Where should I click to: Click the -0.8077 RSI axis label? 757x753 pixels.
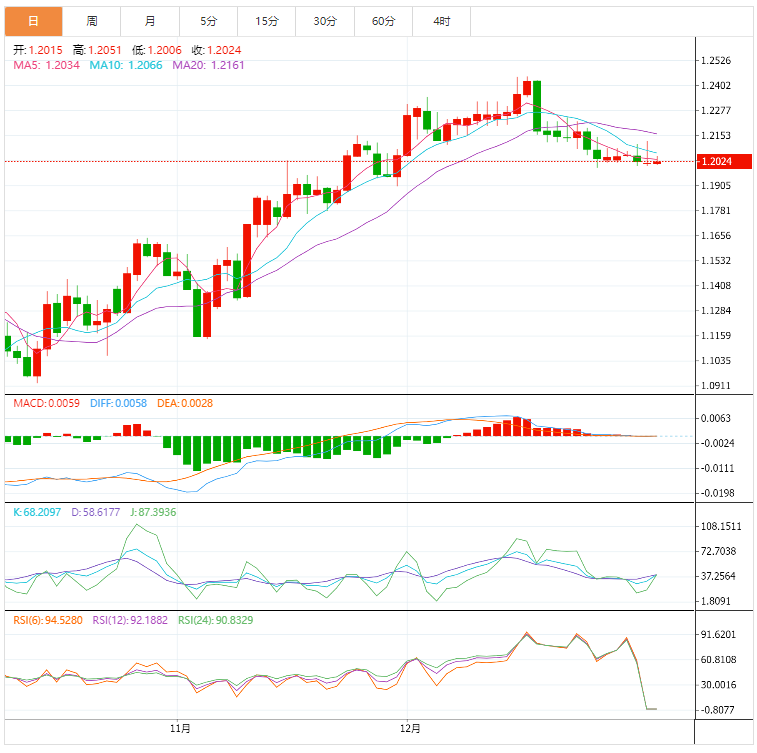pyautogui.click(x=717, y=710)
